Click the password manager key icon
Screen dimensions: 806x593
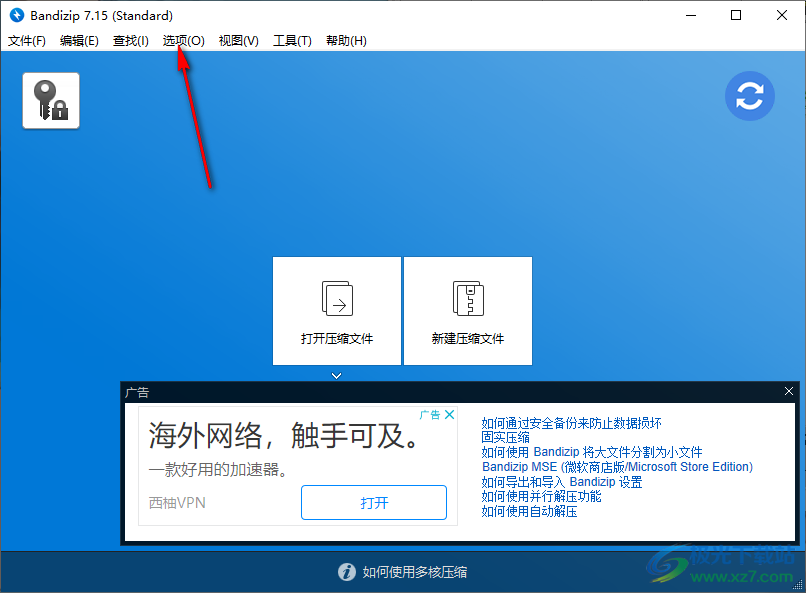51,101
